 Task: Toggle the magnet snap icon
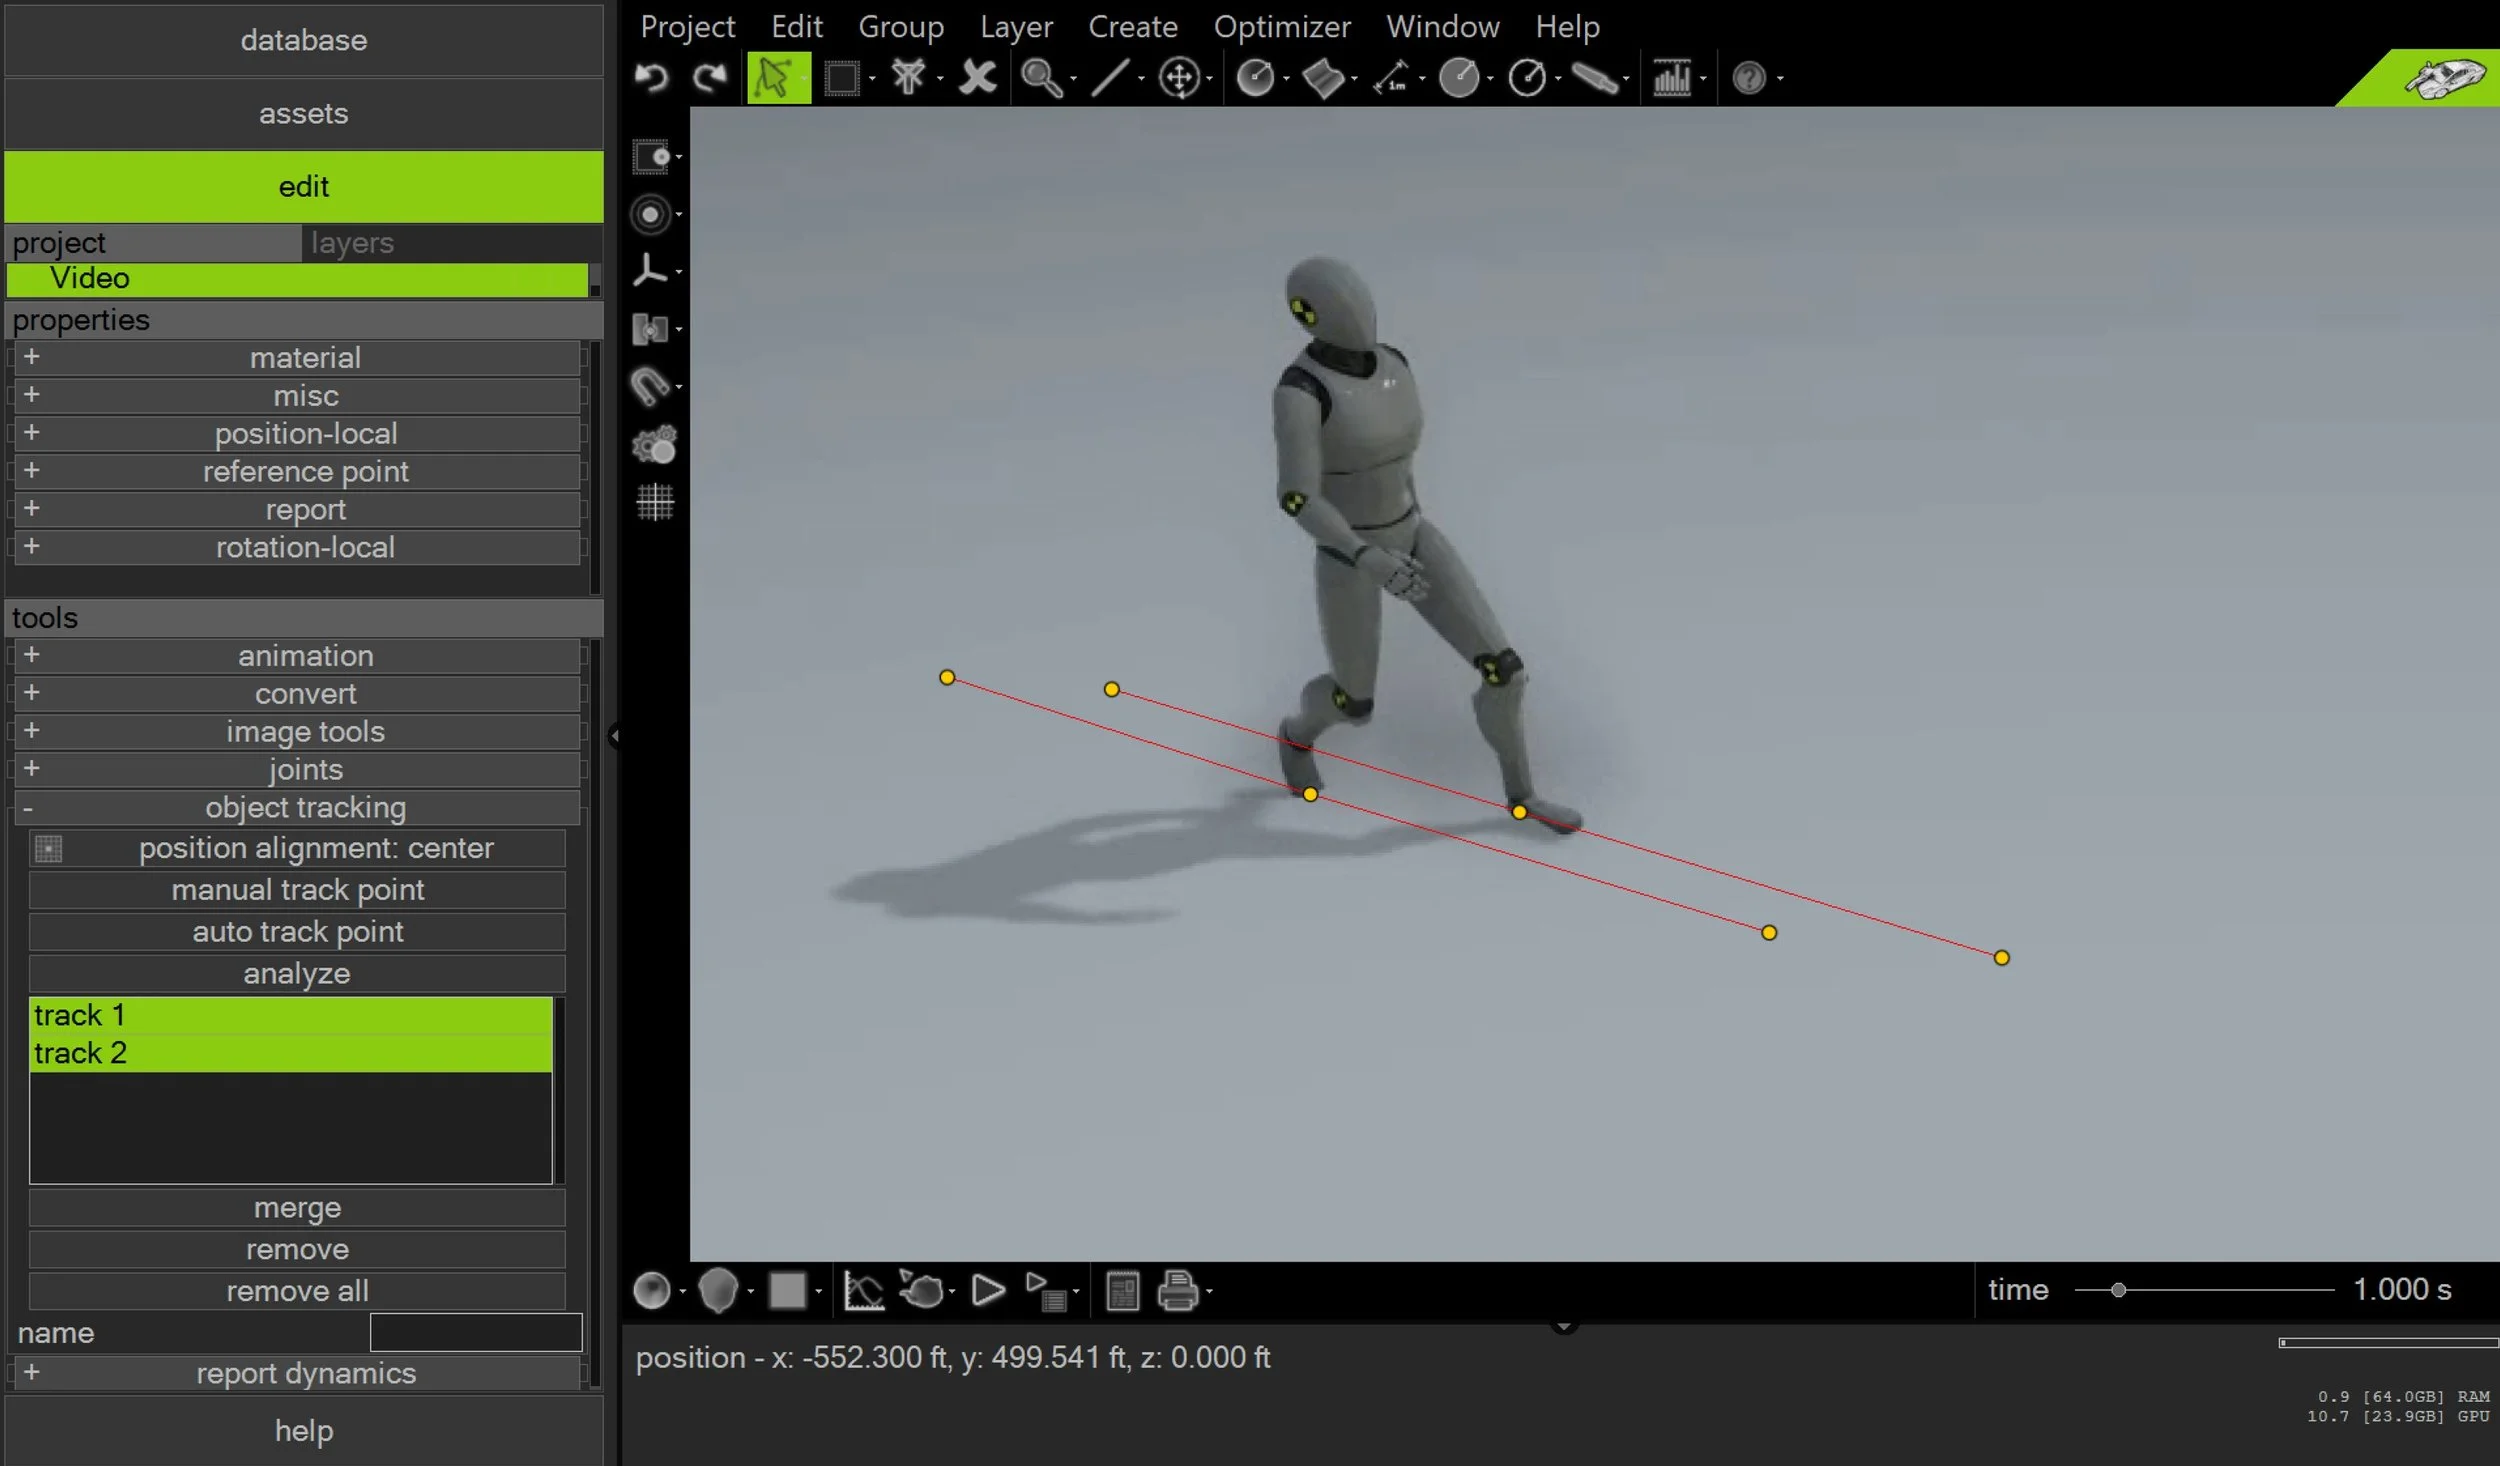click(651, 386)
